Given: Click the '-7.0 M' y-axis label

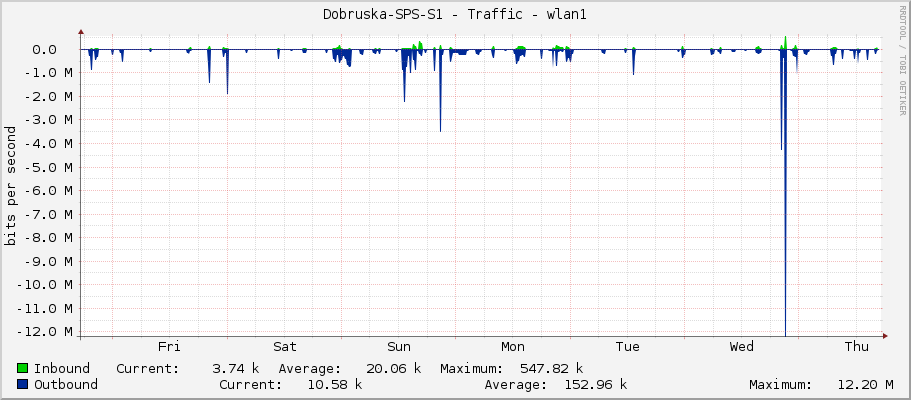Looking at the screenshot, I should pos(49,215).
